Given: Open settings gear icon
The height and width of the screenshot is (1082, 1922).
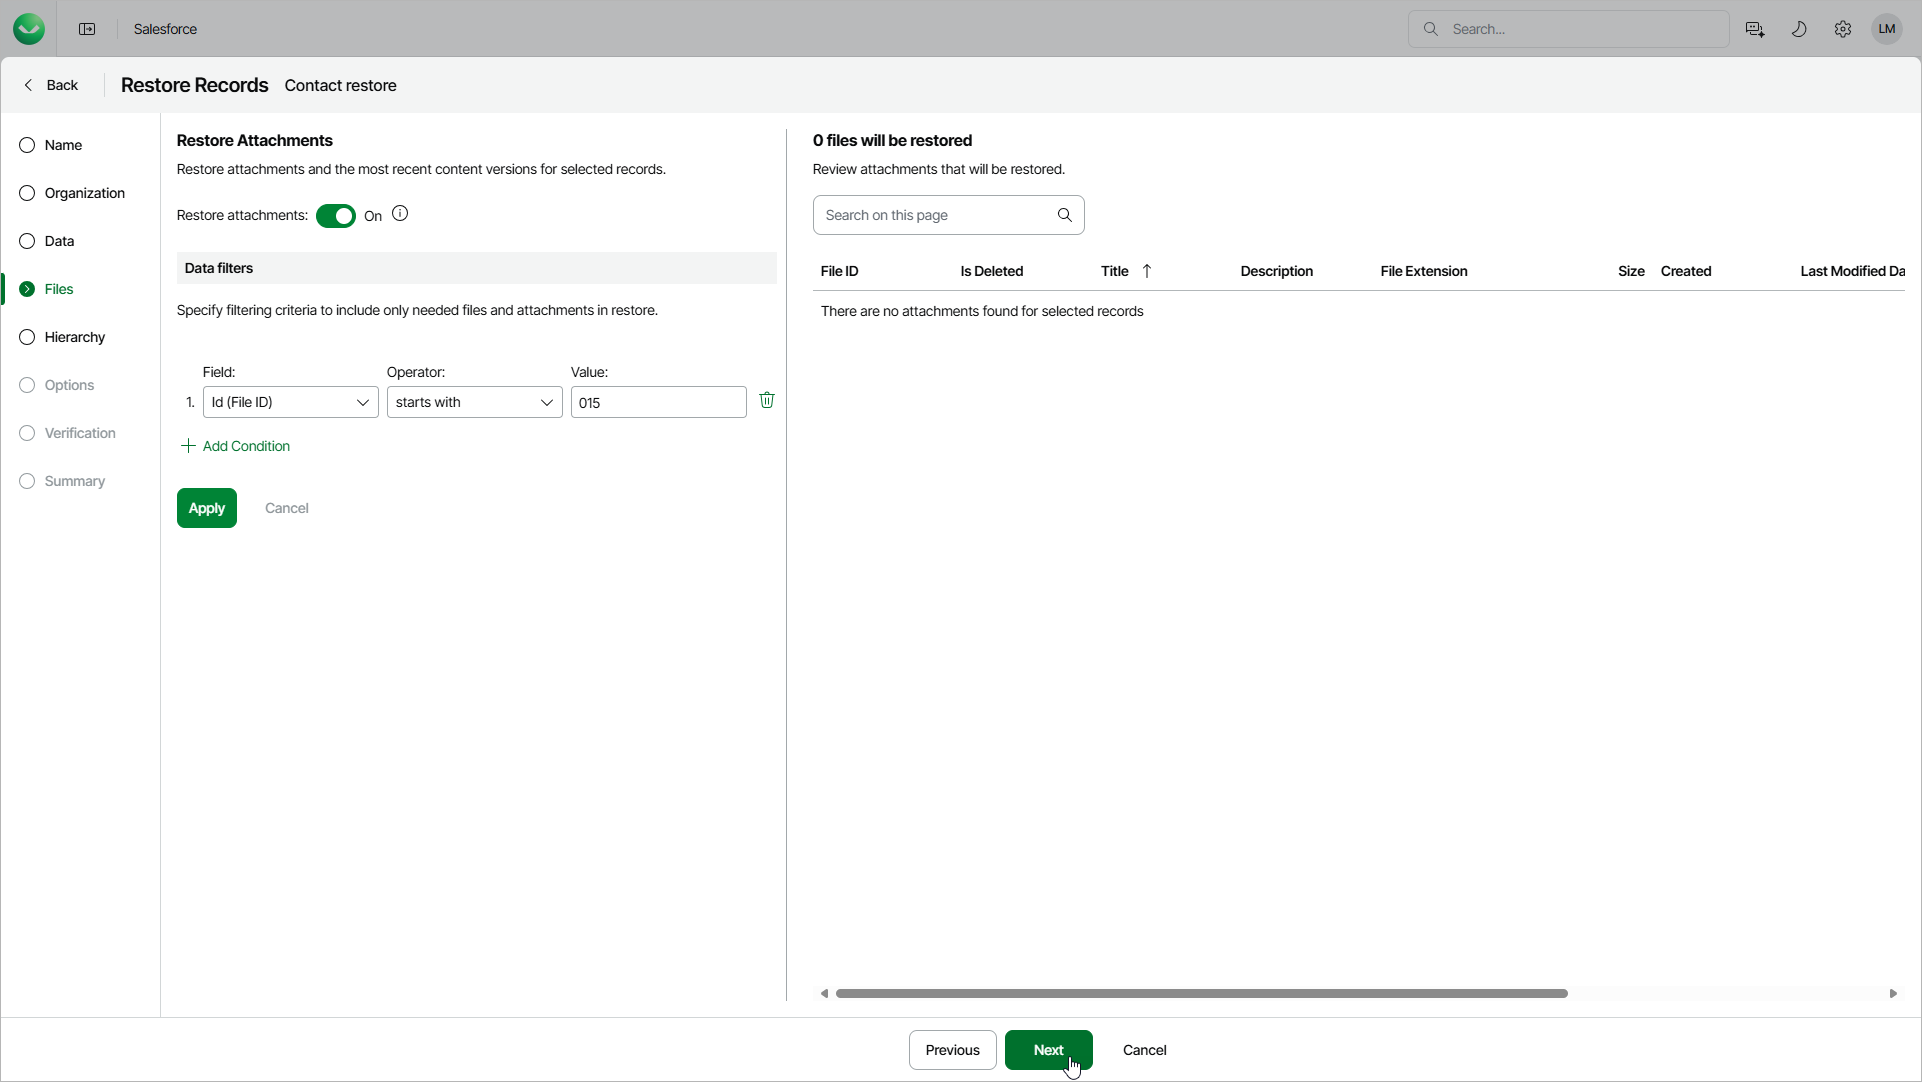Looking at the screenshot, I should coord(1842,29).
